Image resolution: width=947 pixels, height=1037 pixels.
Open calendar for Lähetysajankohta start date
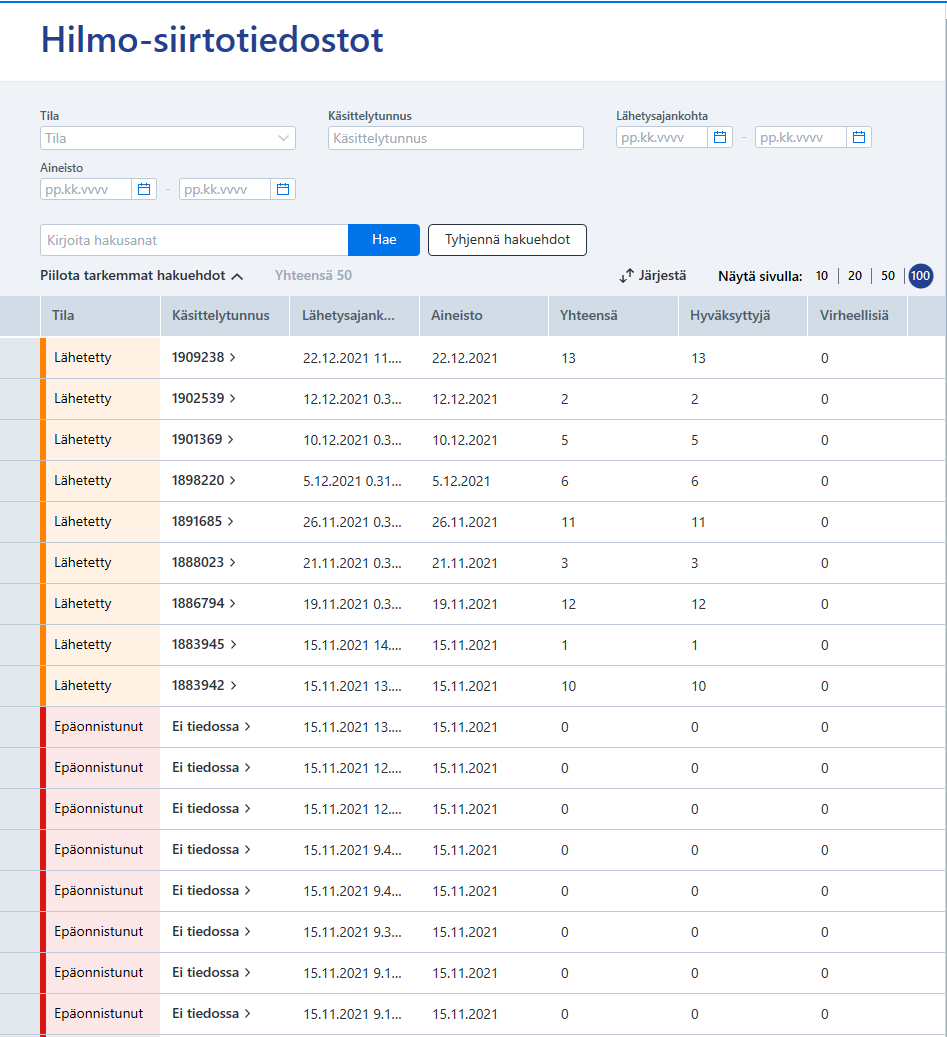pyautogui.click(x=720, y=137)
